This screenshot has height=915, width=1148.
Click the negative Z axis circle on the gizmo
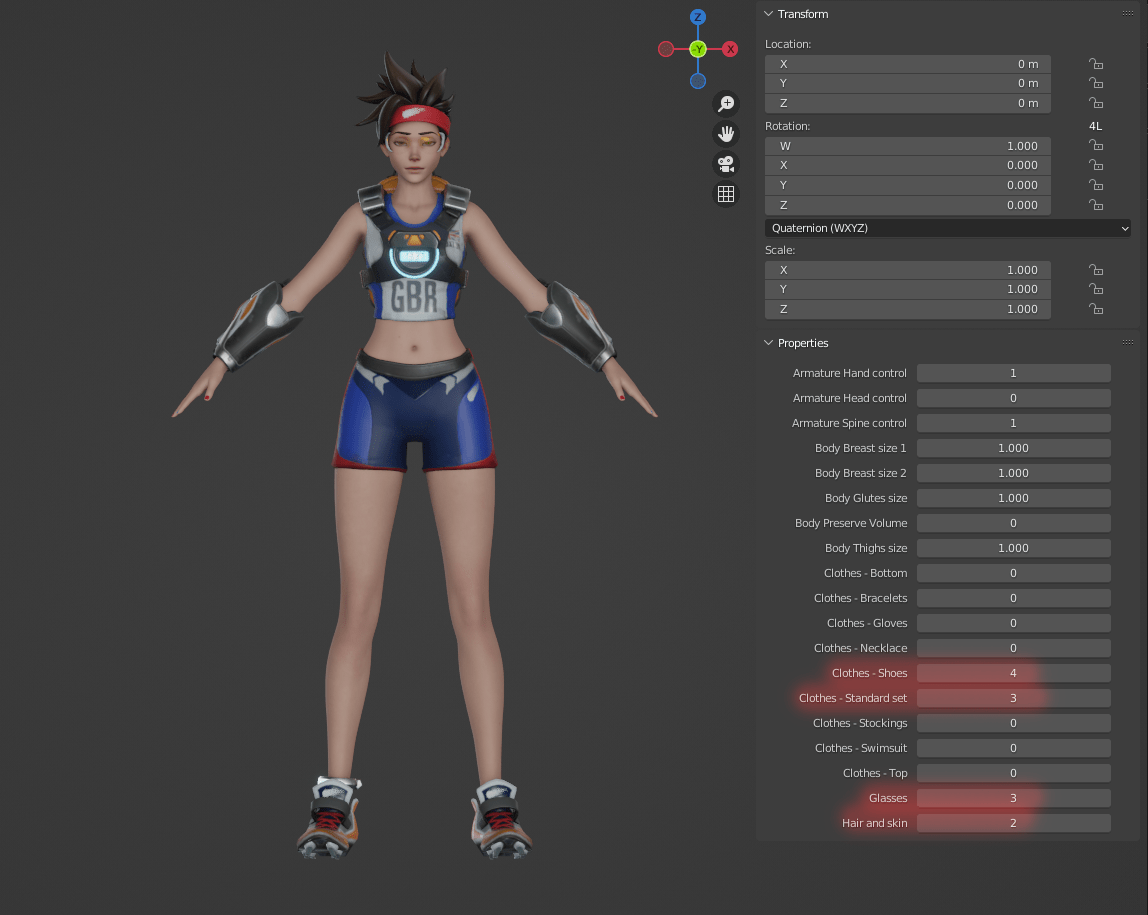tap(698, 81)
